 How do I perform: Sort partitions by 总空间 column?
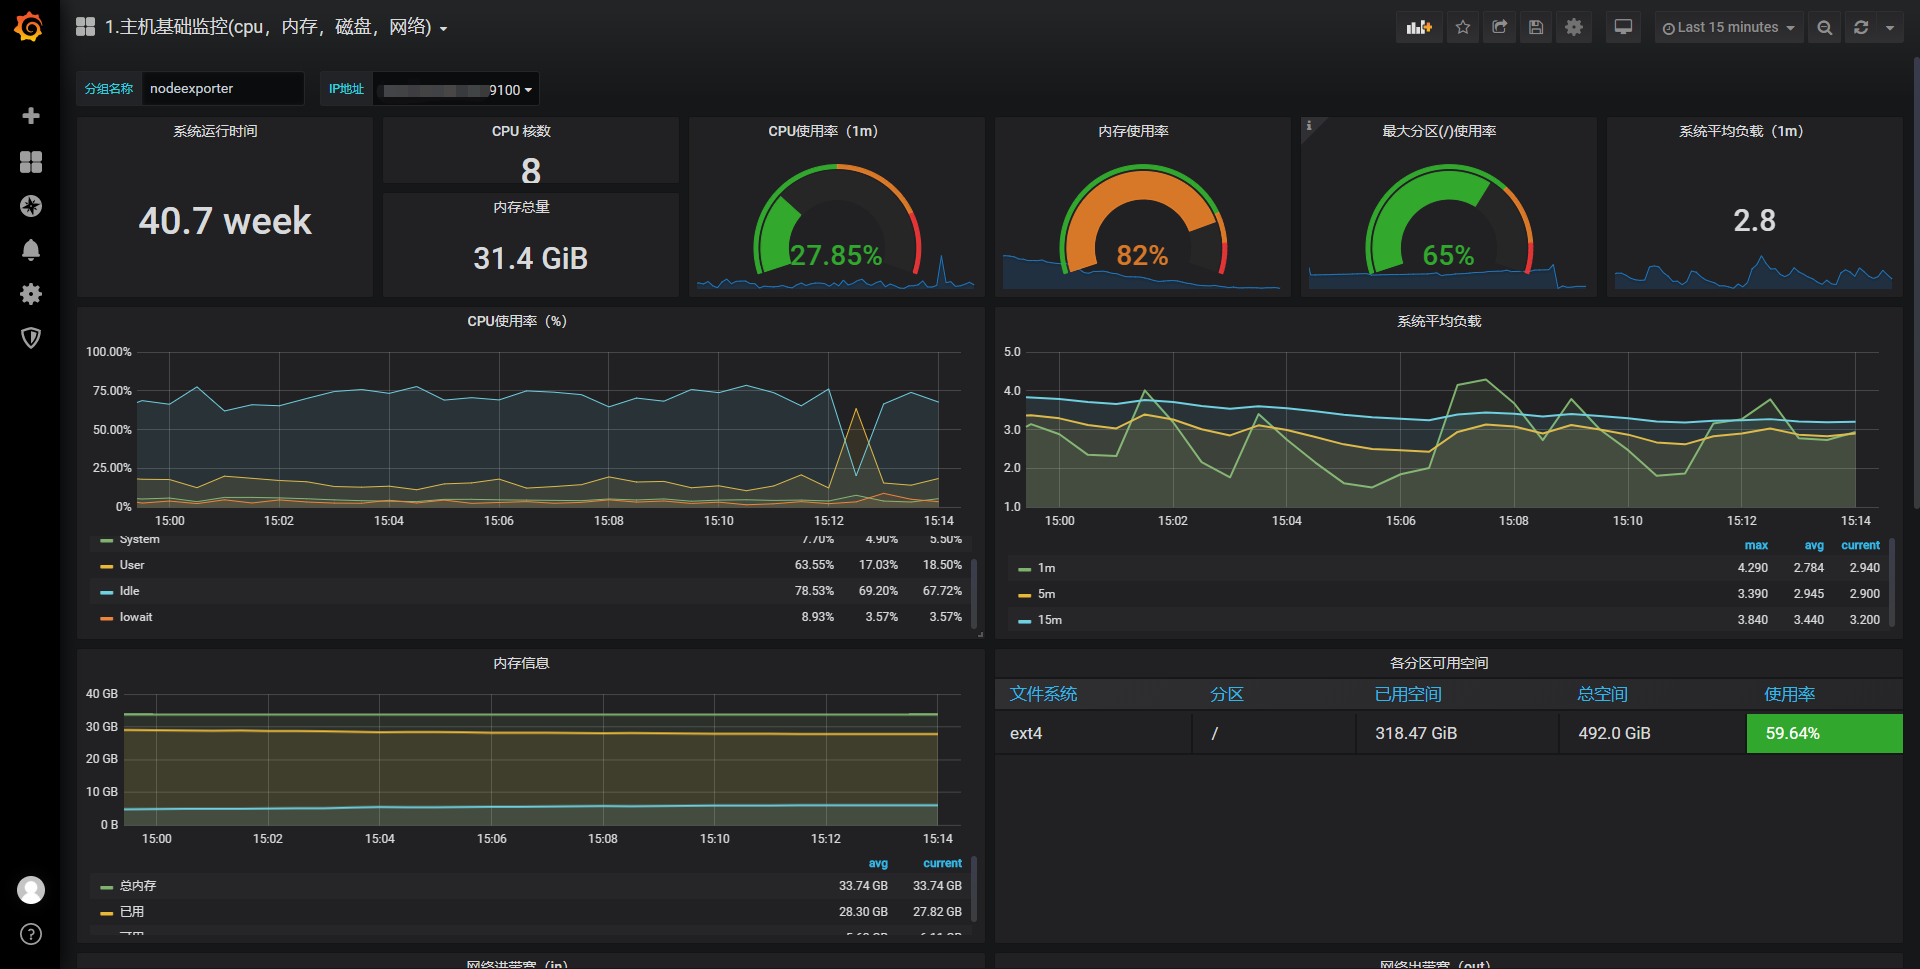tap(1603, 694)
